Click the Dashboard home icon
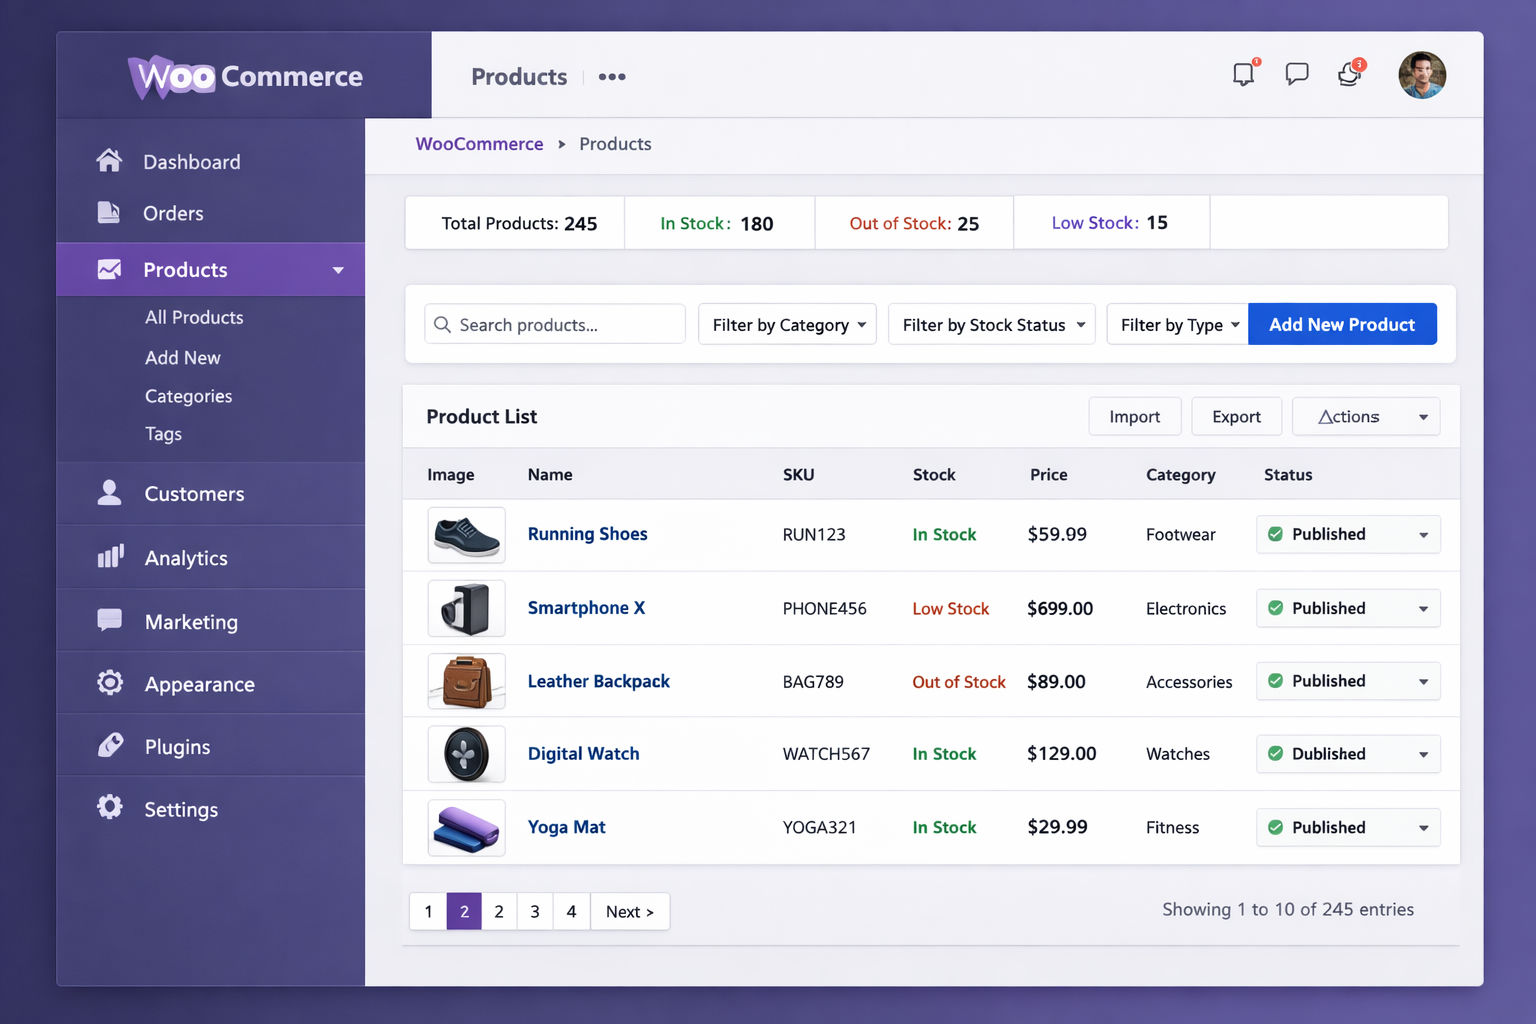The width and height of the screenshot is (1536, 1024). [110, 161]
